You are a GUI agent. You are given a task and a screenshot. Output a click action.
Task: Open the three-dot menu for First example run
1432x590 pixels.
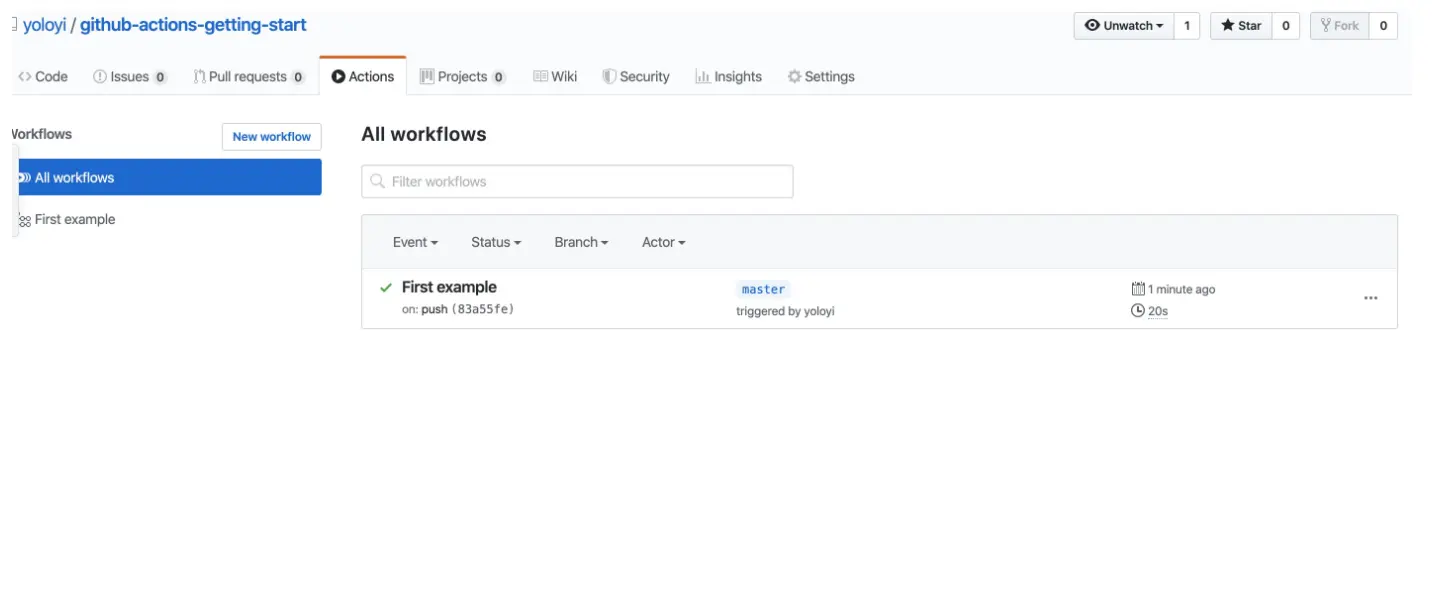click(x=1370, y=298)
